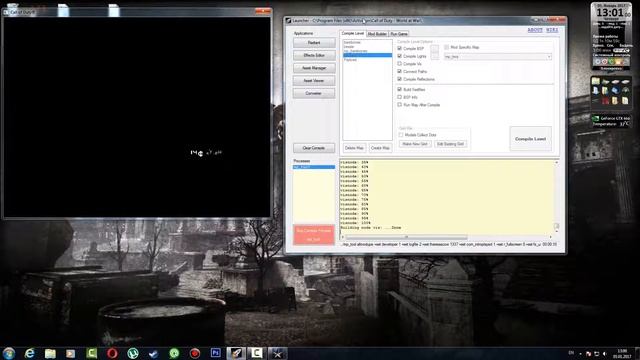Switch to the Run Game tab

click(x=399, y=34)
